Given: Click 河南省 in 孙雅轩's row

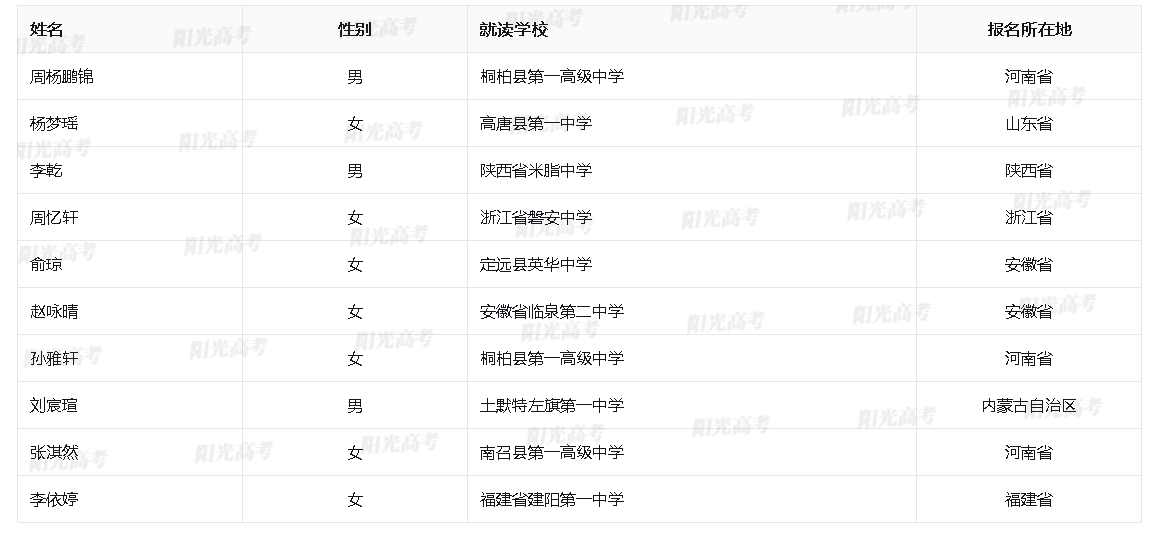Looking at the screenshot, I should (1029, 358).
